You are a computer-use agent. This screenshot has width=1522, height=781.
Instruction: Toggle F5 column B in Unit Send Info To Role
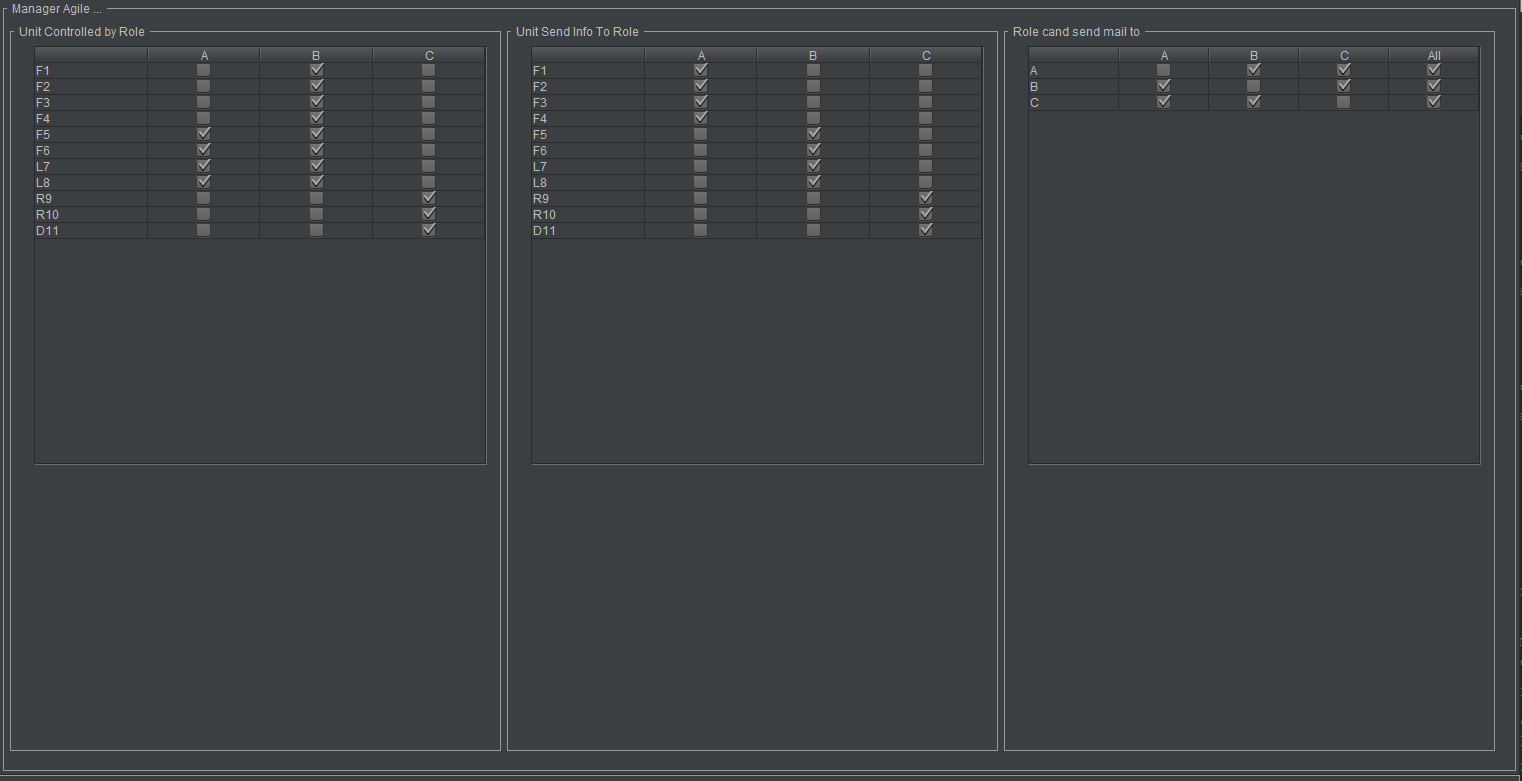coord(813,135)
